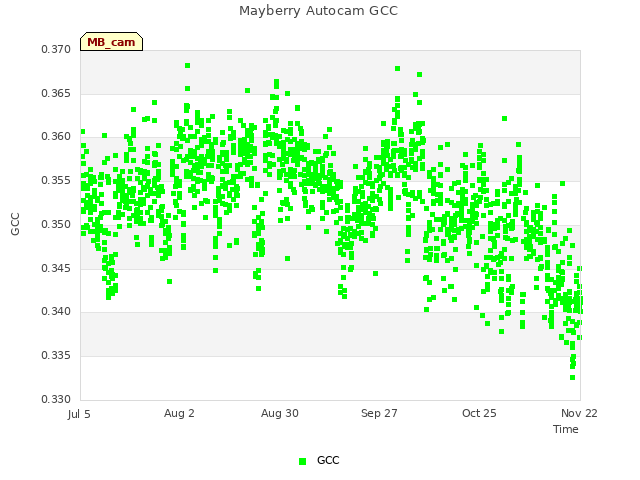Click the green GCC legend swatch
Viewport: 640px width, 480px height.
pos(302,461)
